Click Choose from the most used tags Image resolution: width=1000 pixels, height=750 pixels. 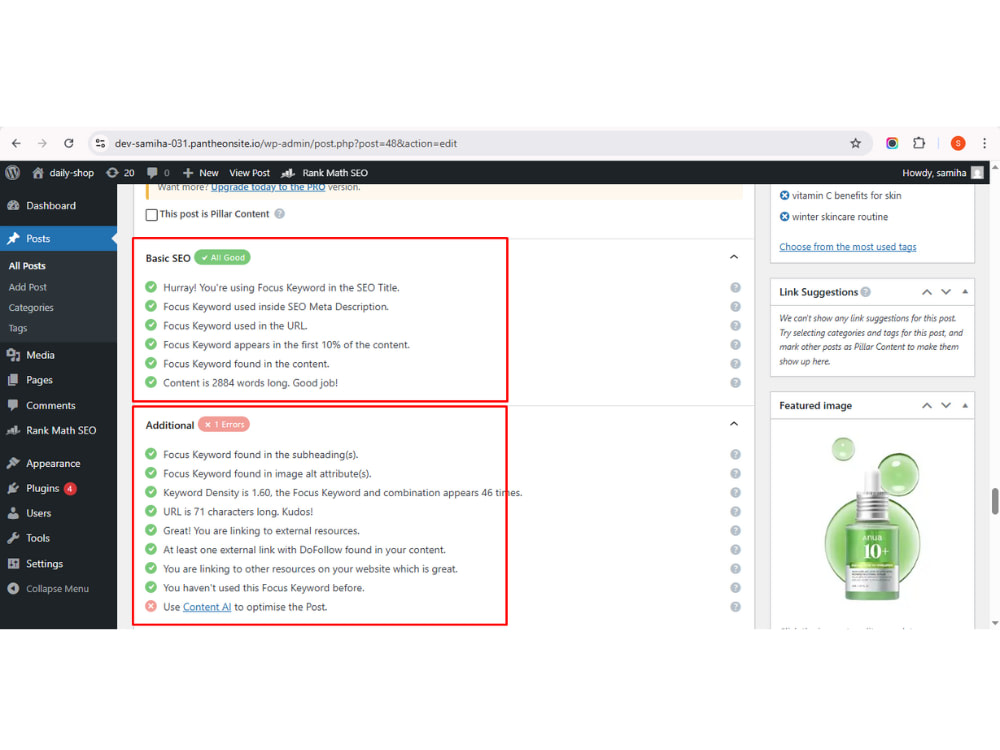(x=848, y=247)
